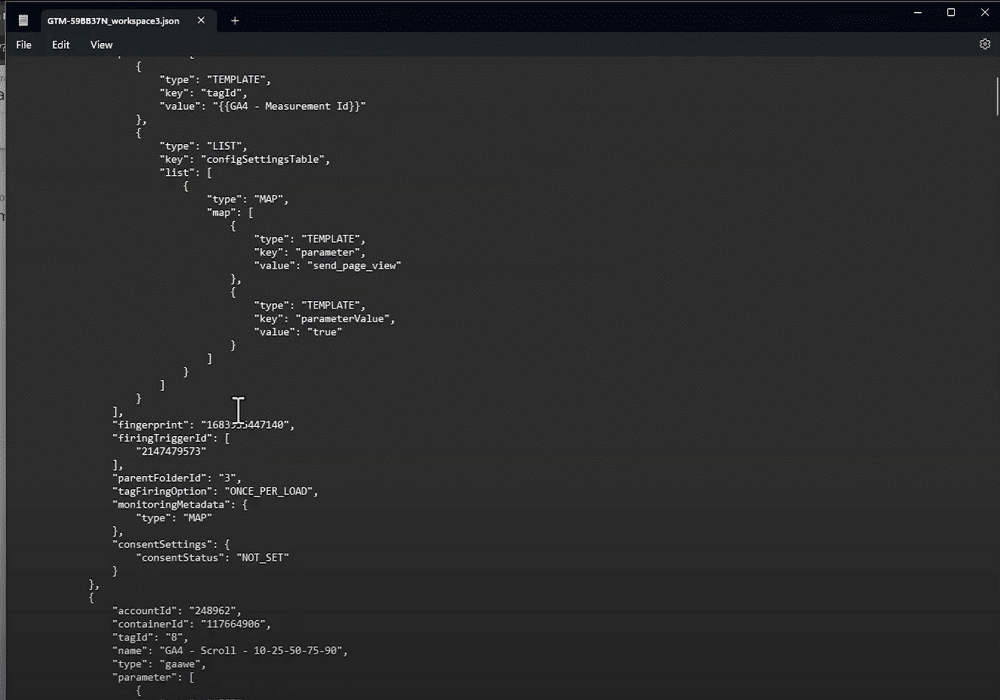Open the View menu

pos(100,44)
